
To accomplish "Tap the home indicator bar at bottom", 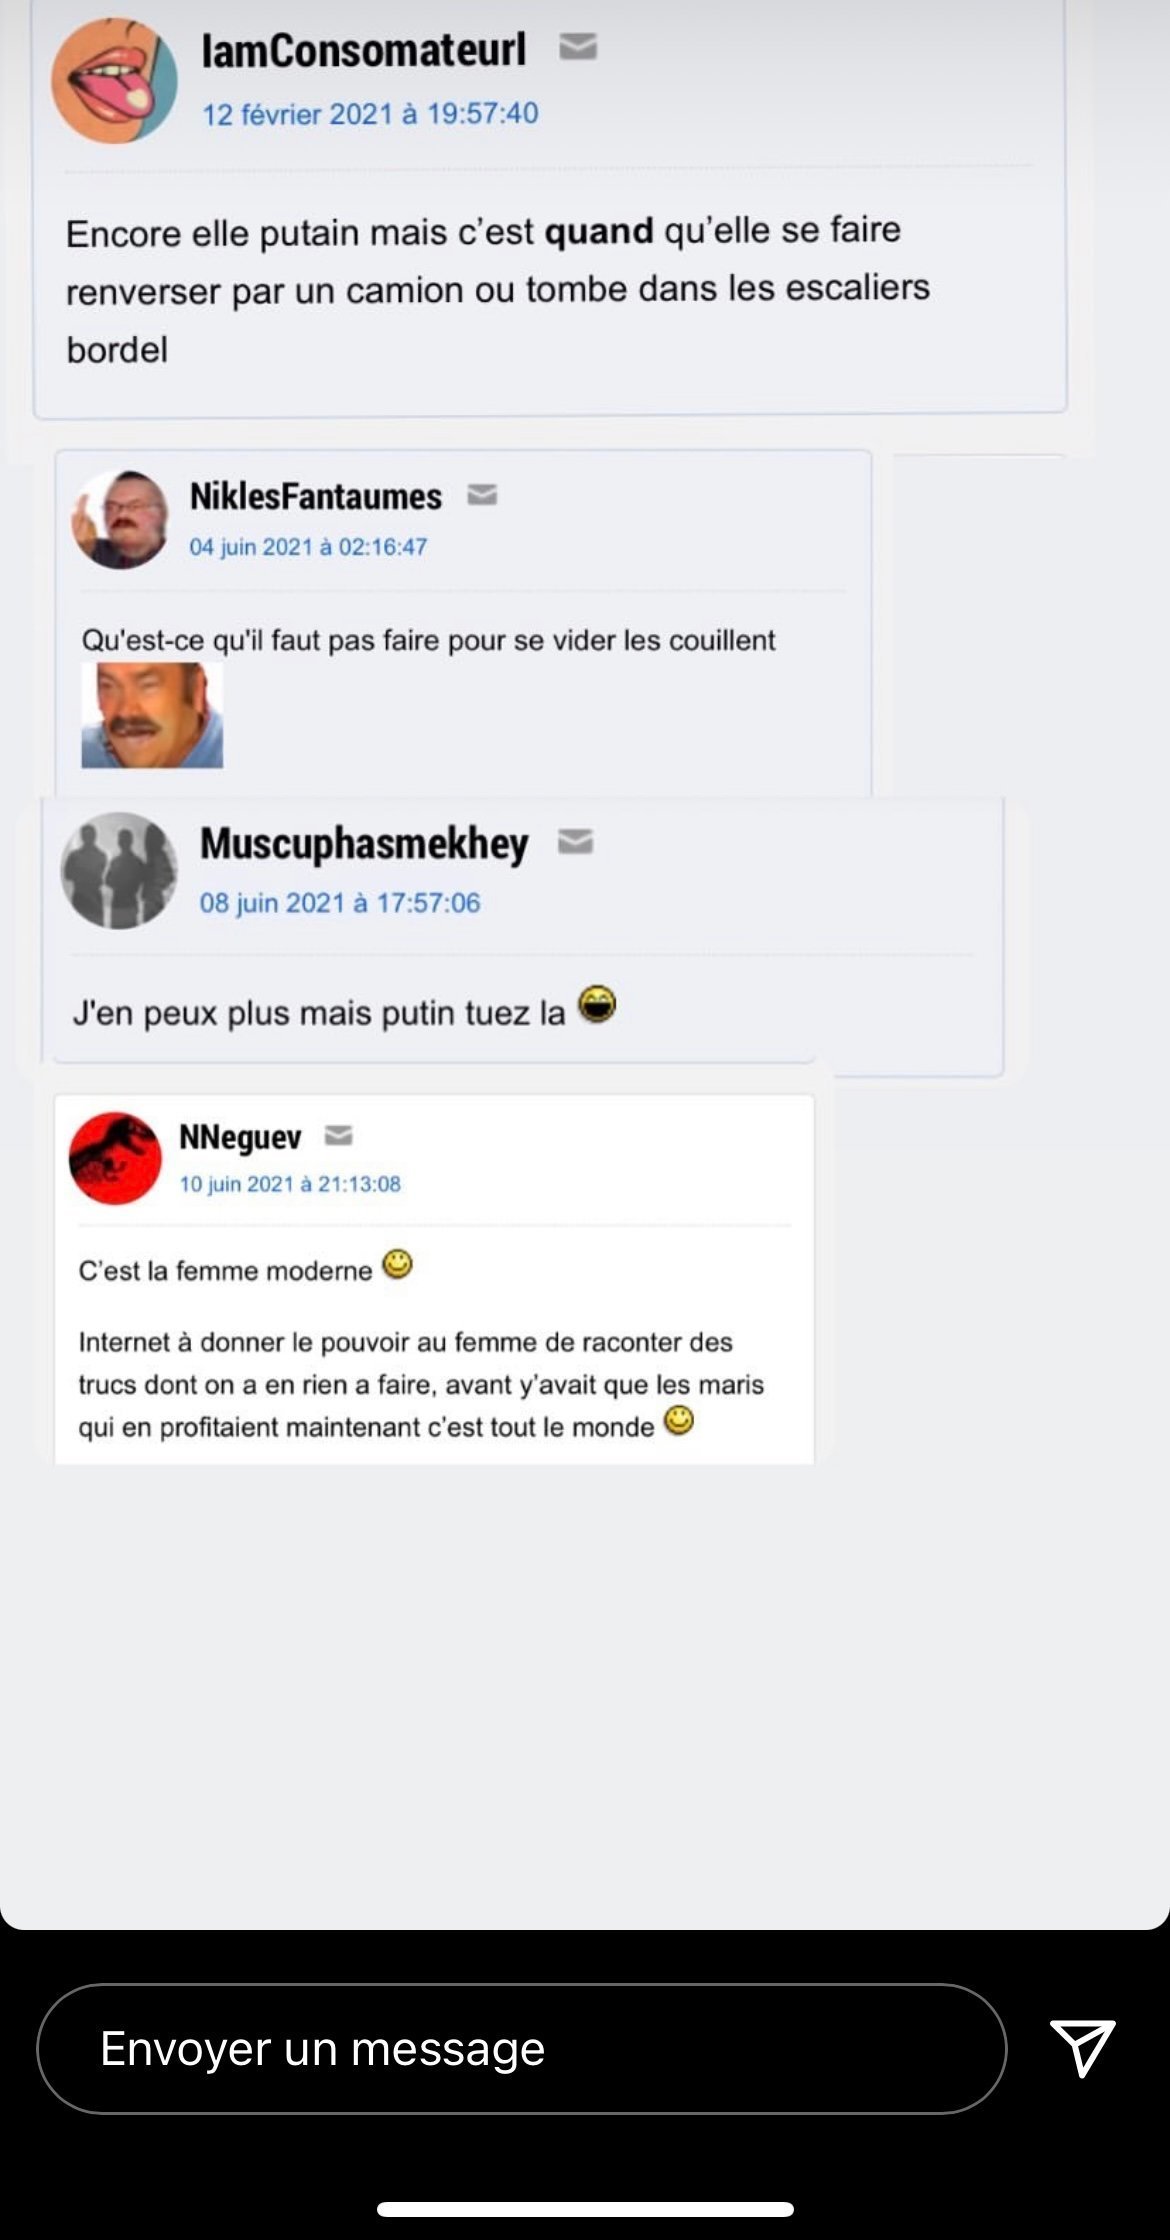I will tap(585, 2209).
